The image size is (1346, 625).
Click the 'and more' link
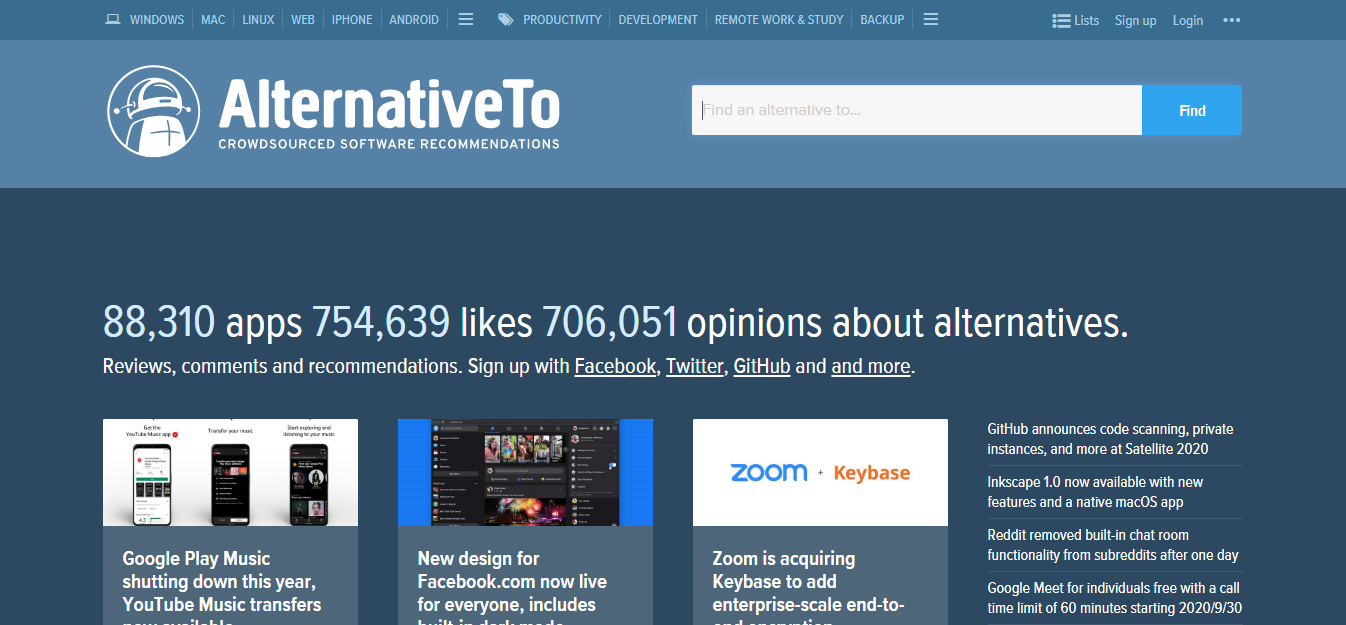tap(871, 366)
